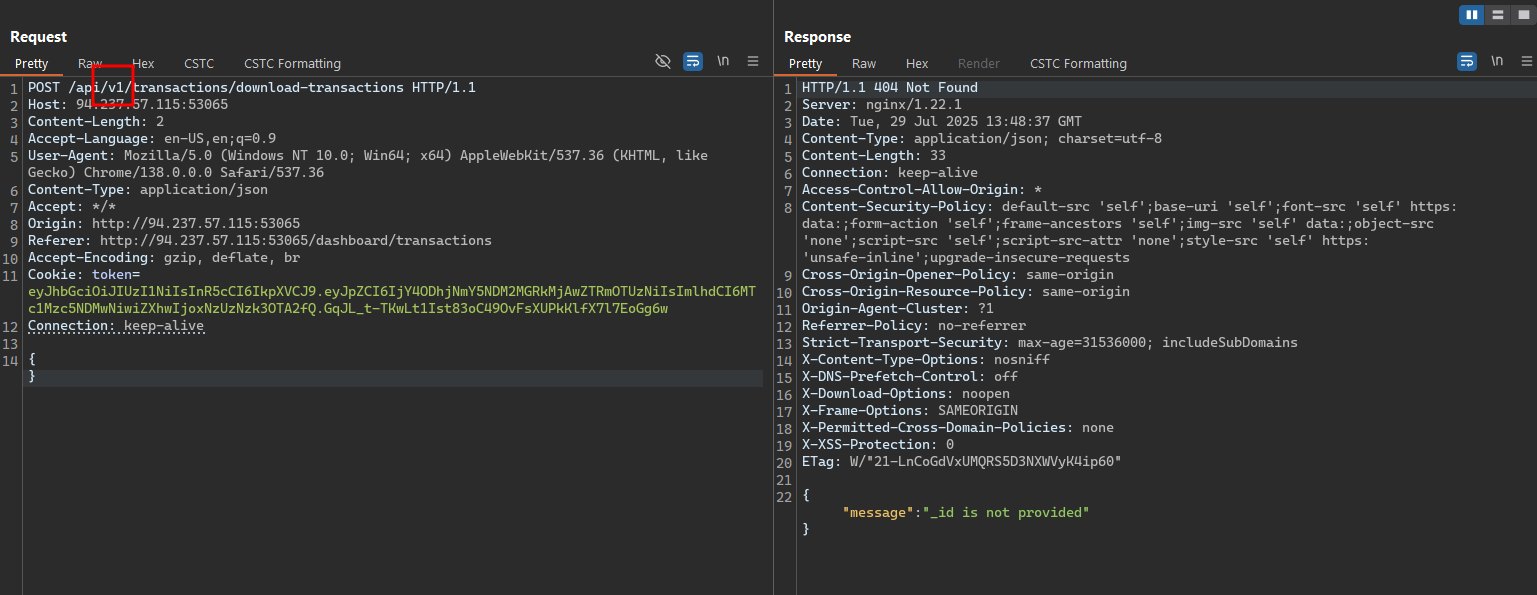The height and width of the screenshot is (595, 1537).
Task: Click the request Content-Length: 2 header
Action: (96, 121)
